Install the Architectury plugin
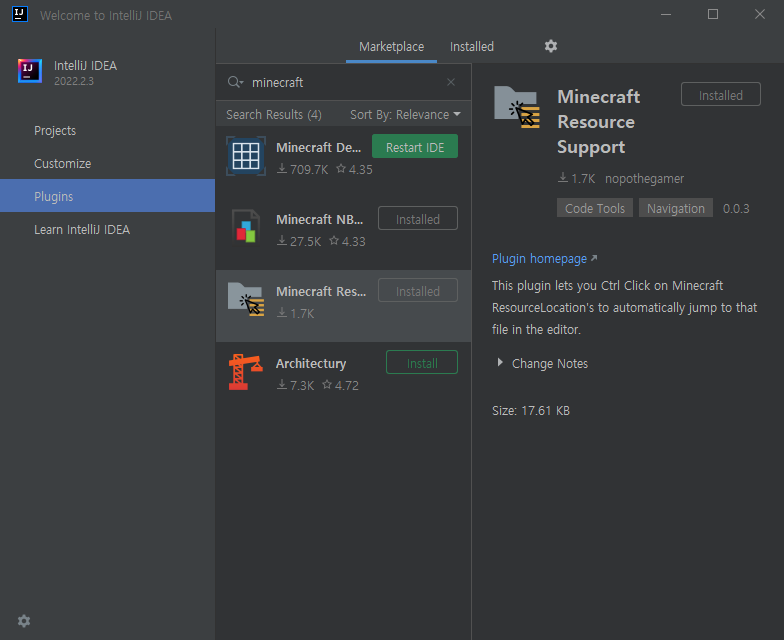The image size is (784, 640). coord(422,362)
